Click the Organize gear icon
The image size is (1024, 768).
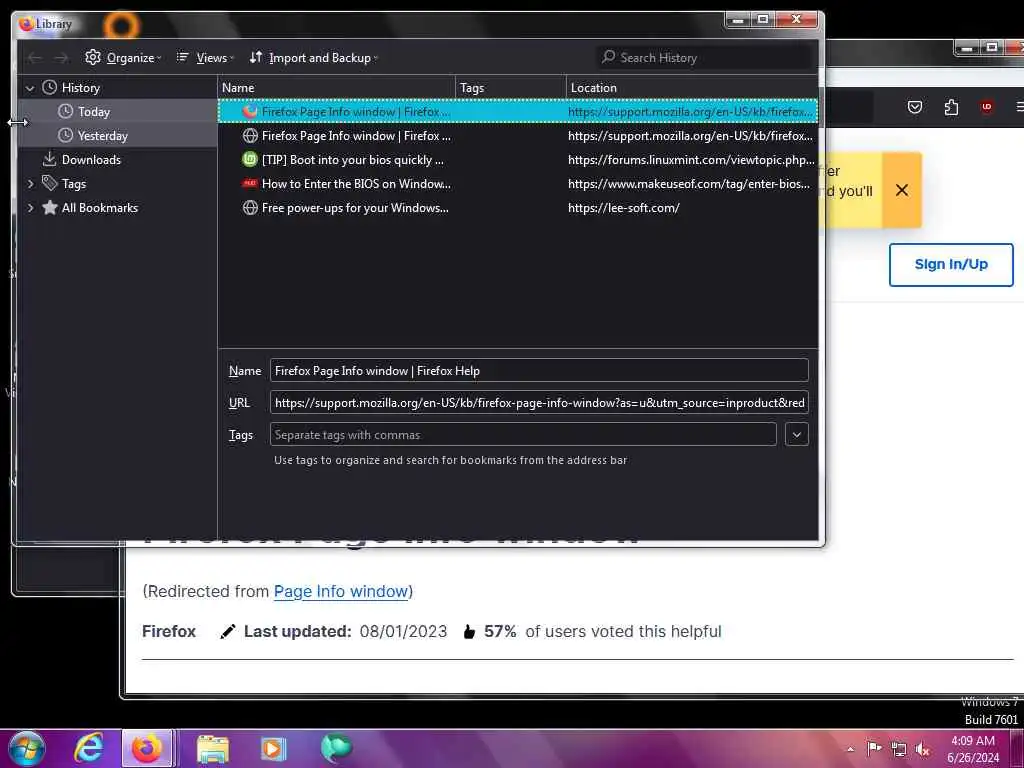93,57
